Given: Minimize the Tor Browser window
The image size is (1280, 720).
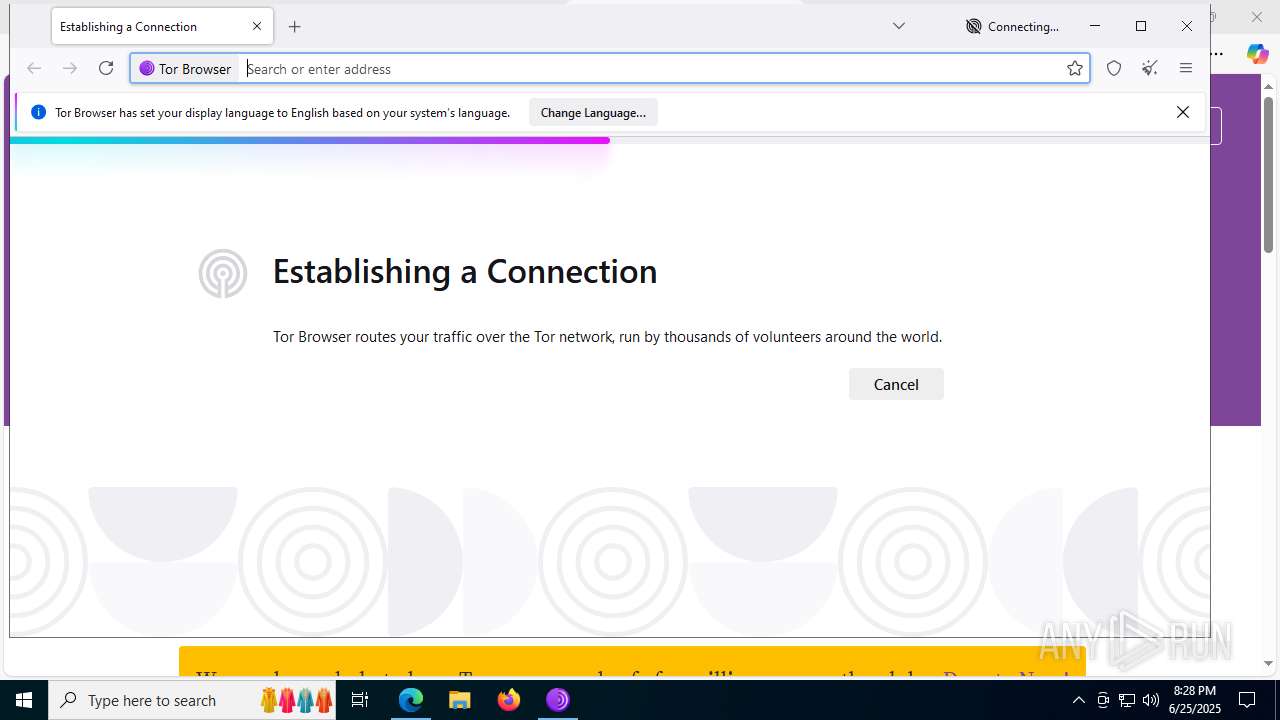Looking at the screenshot, I should [x=1095, y=26].
